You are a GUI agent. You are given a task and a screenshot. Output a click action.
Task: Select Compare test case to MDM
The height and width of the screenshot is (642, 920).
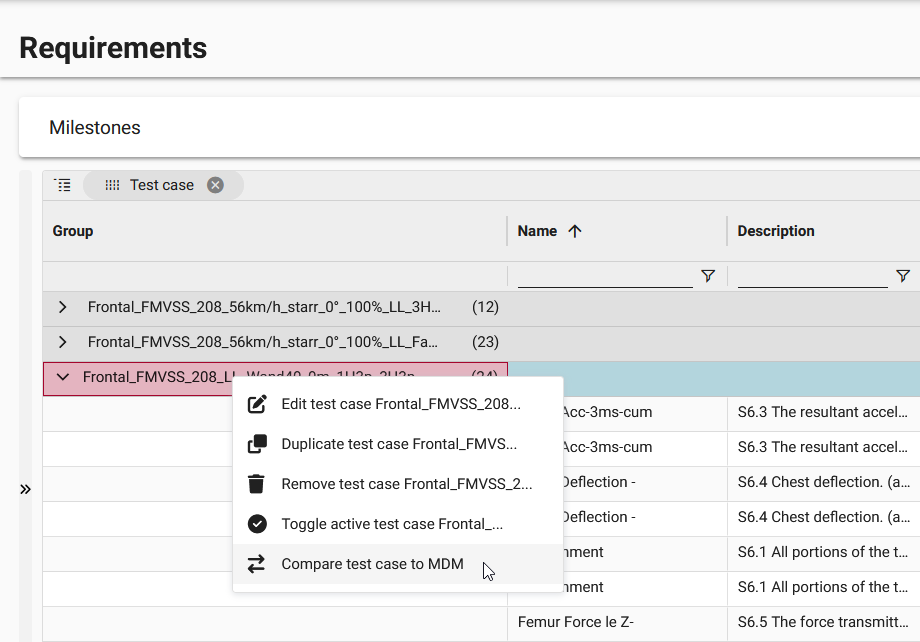pyautogui.click(x=398, y=564)
